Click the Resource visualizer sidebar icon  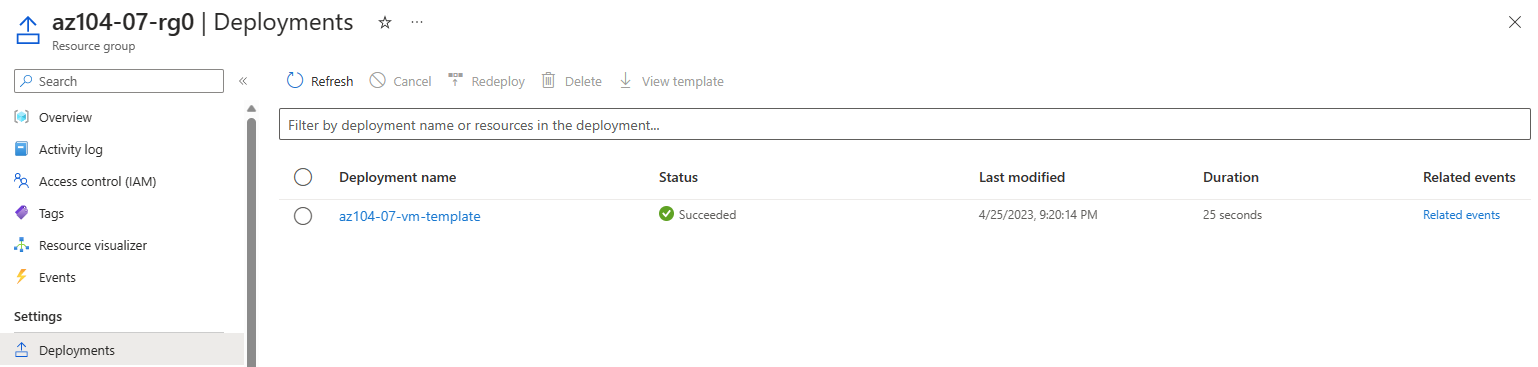click(x=22, y=245)
